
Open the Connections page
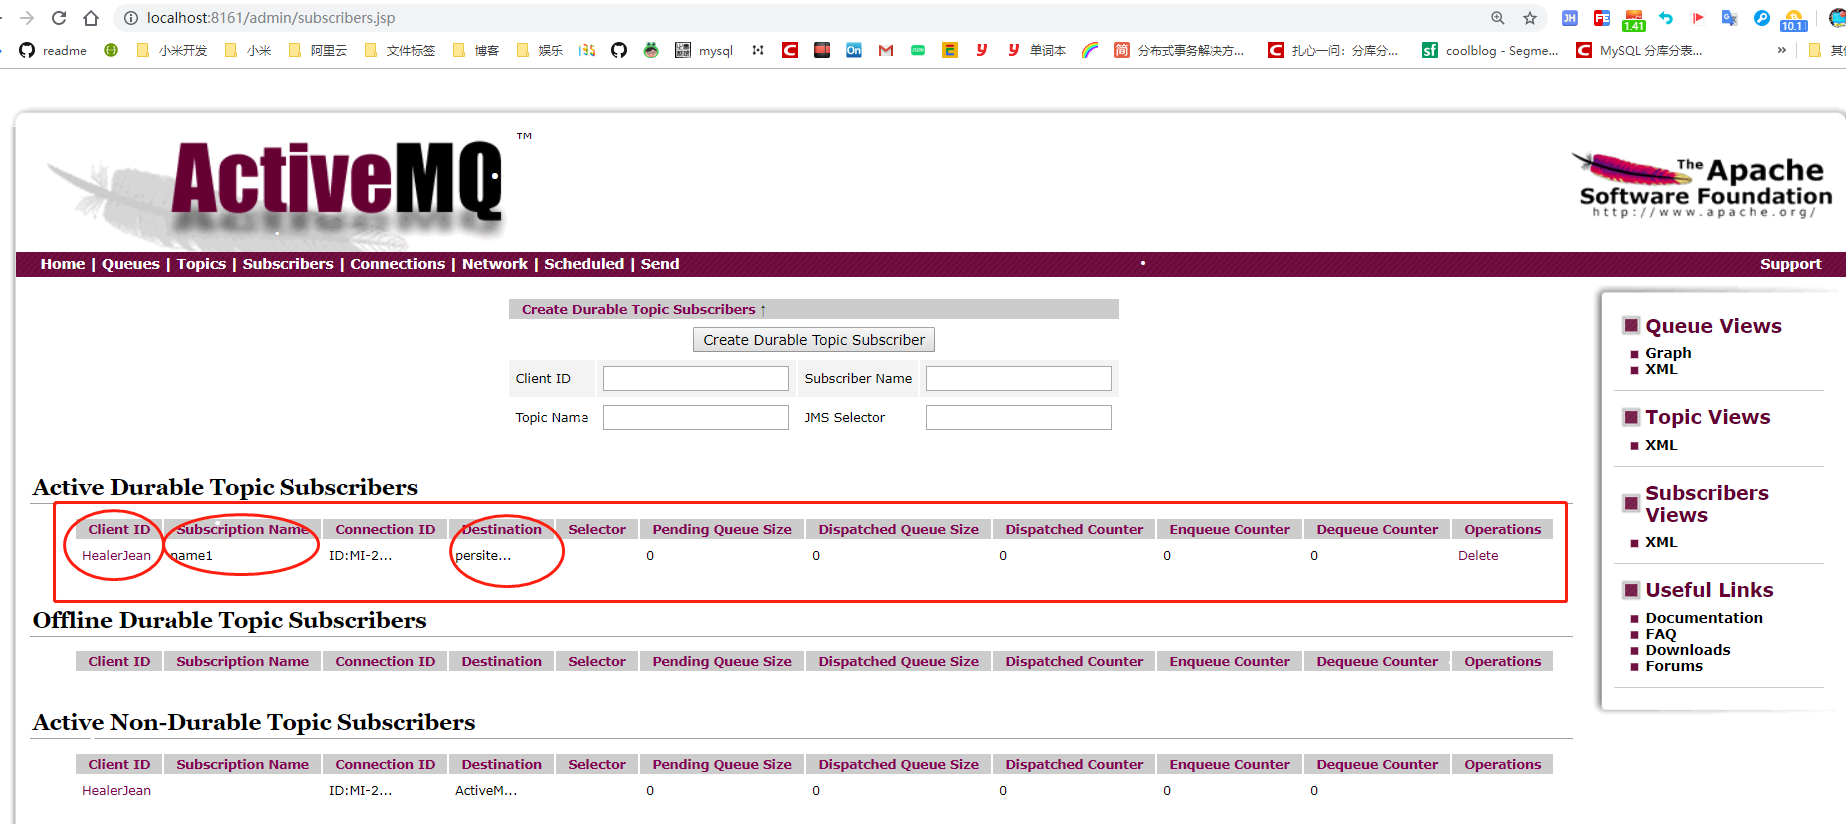(x=398, y=264)
